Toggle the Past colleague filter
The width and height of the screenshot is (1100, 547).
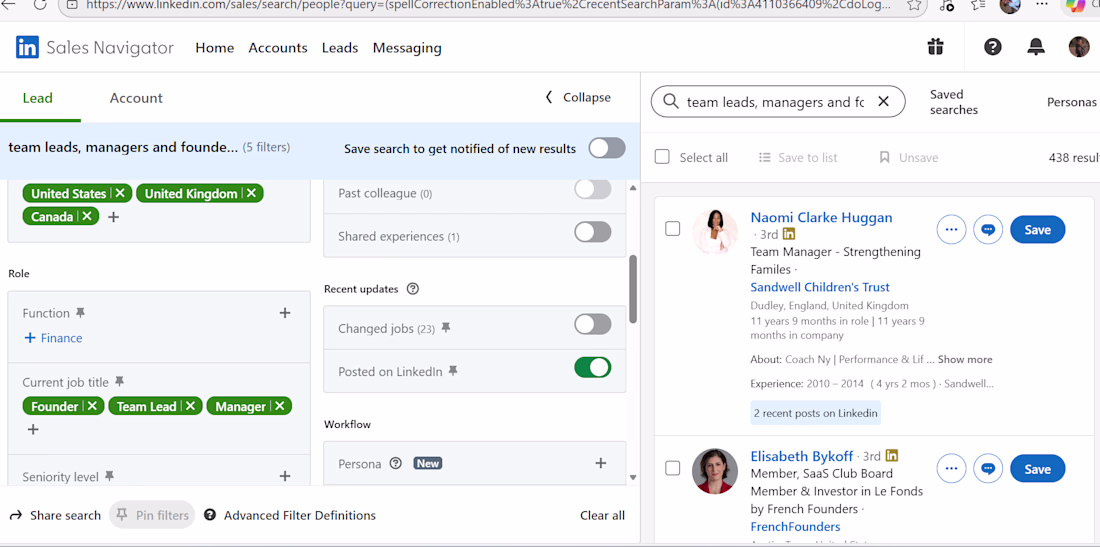(593, 189)
